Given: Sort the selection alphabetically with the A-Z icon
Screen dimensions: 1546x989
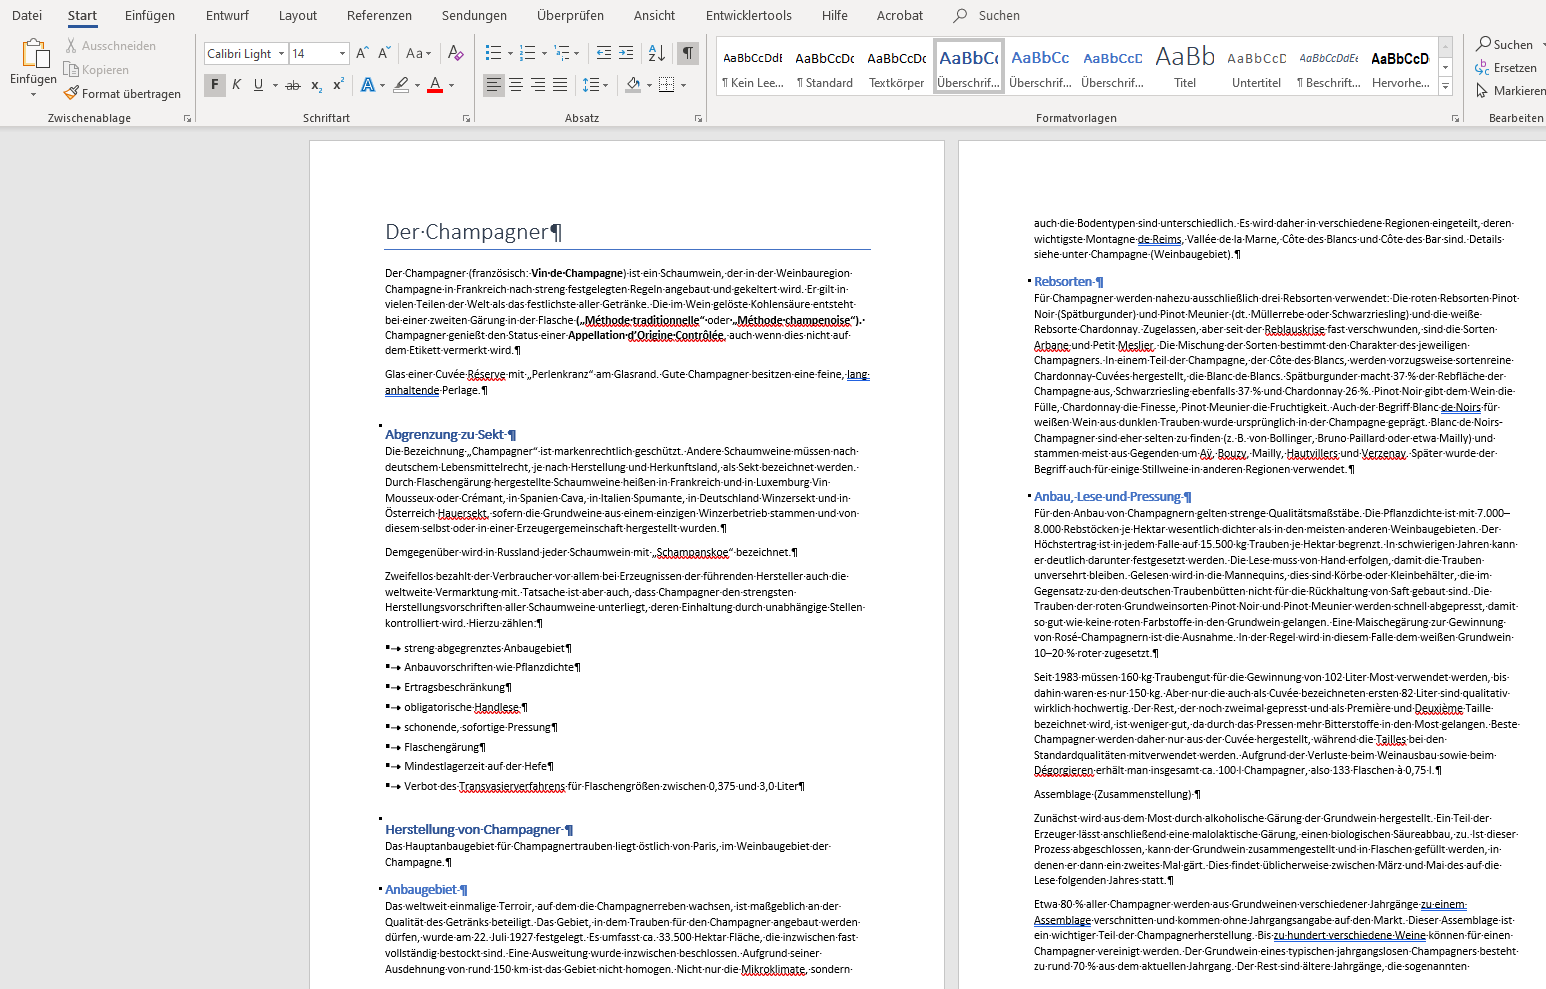Looking at the screenshot, I should (x=656, y=53).
